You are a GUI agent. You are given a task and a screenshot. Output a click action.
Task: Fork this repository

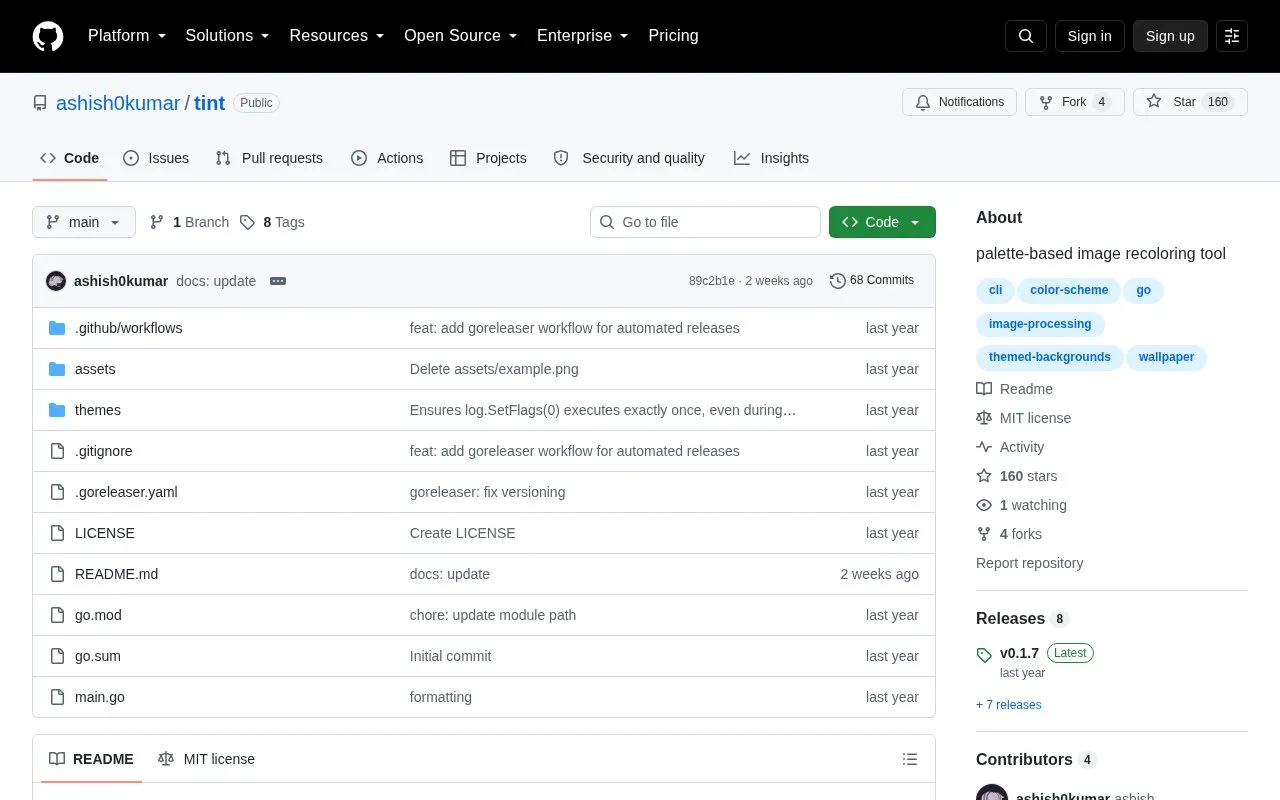[1075, 102]
